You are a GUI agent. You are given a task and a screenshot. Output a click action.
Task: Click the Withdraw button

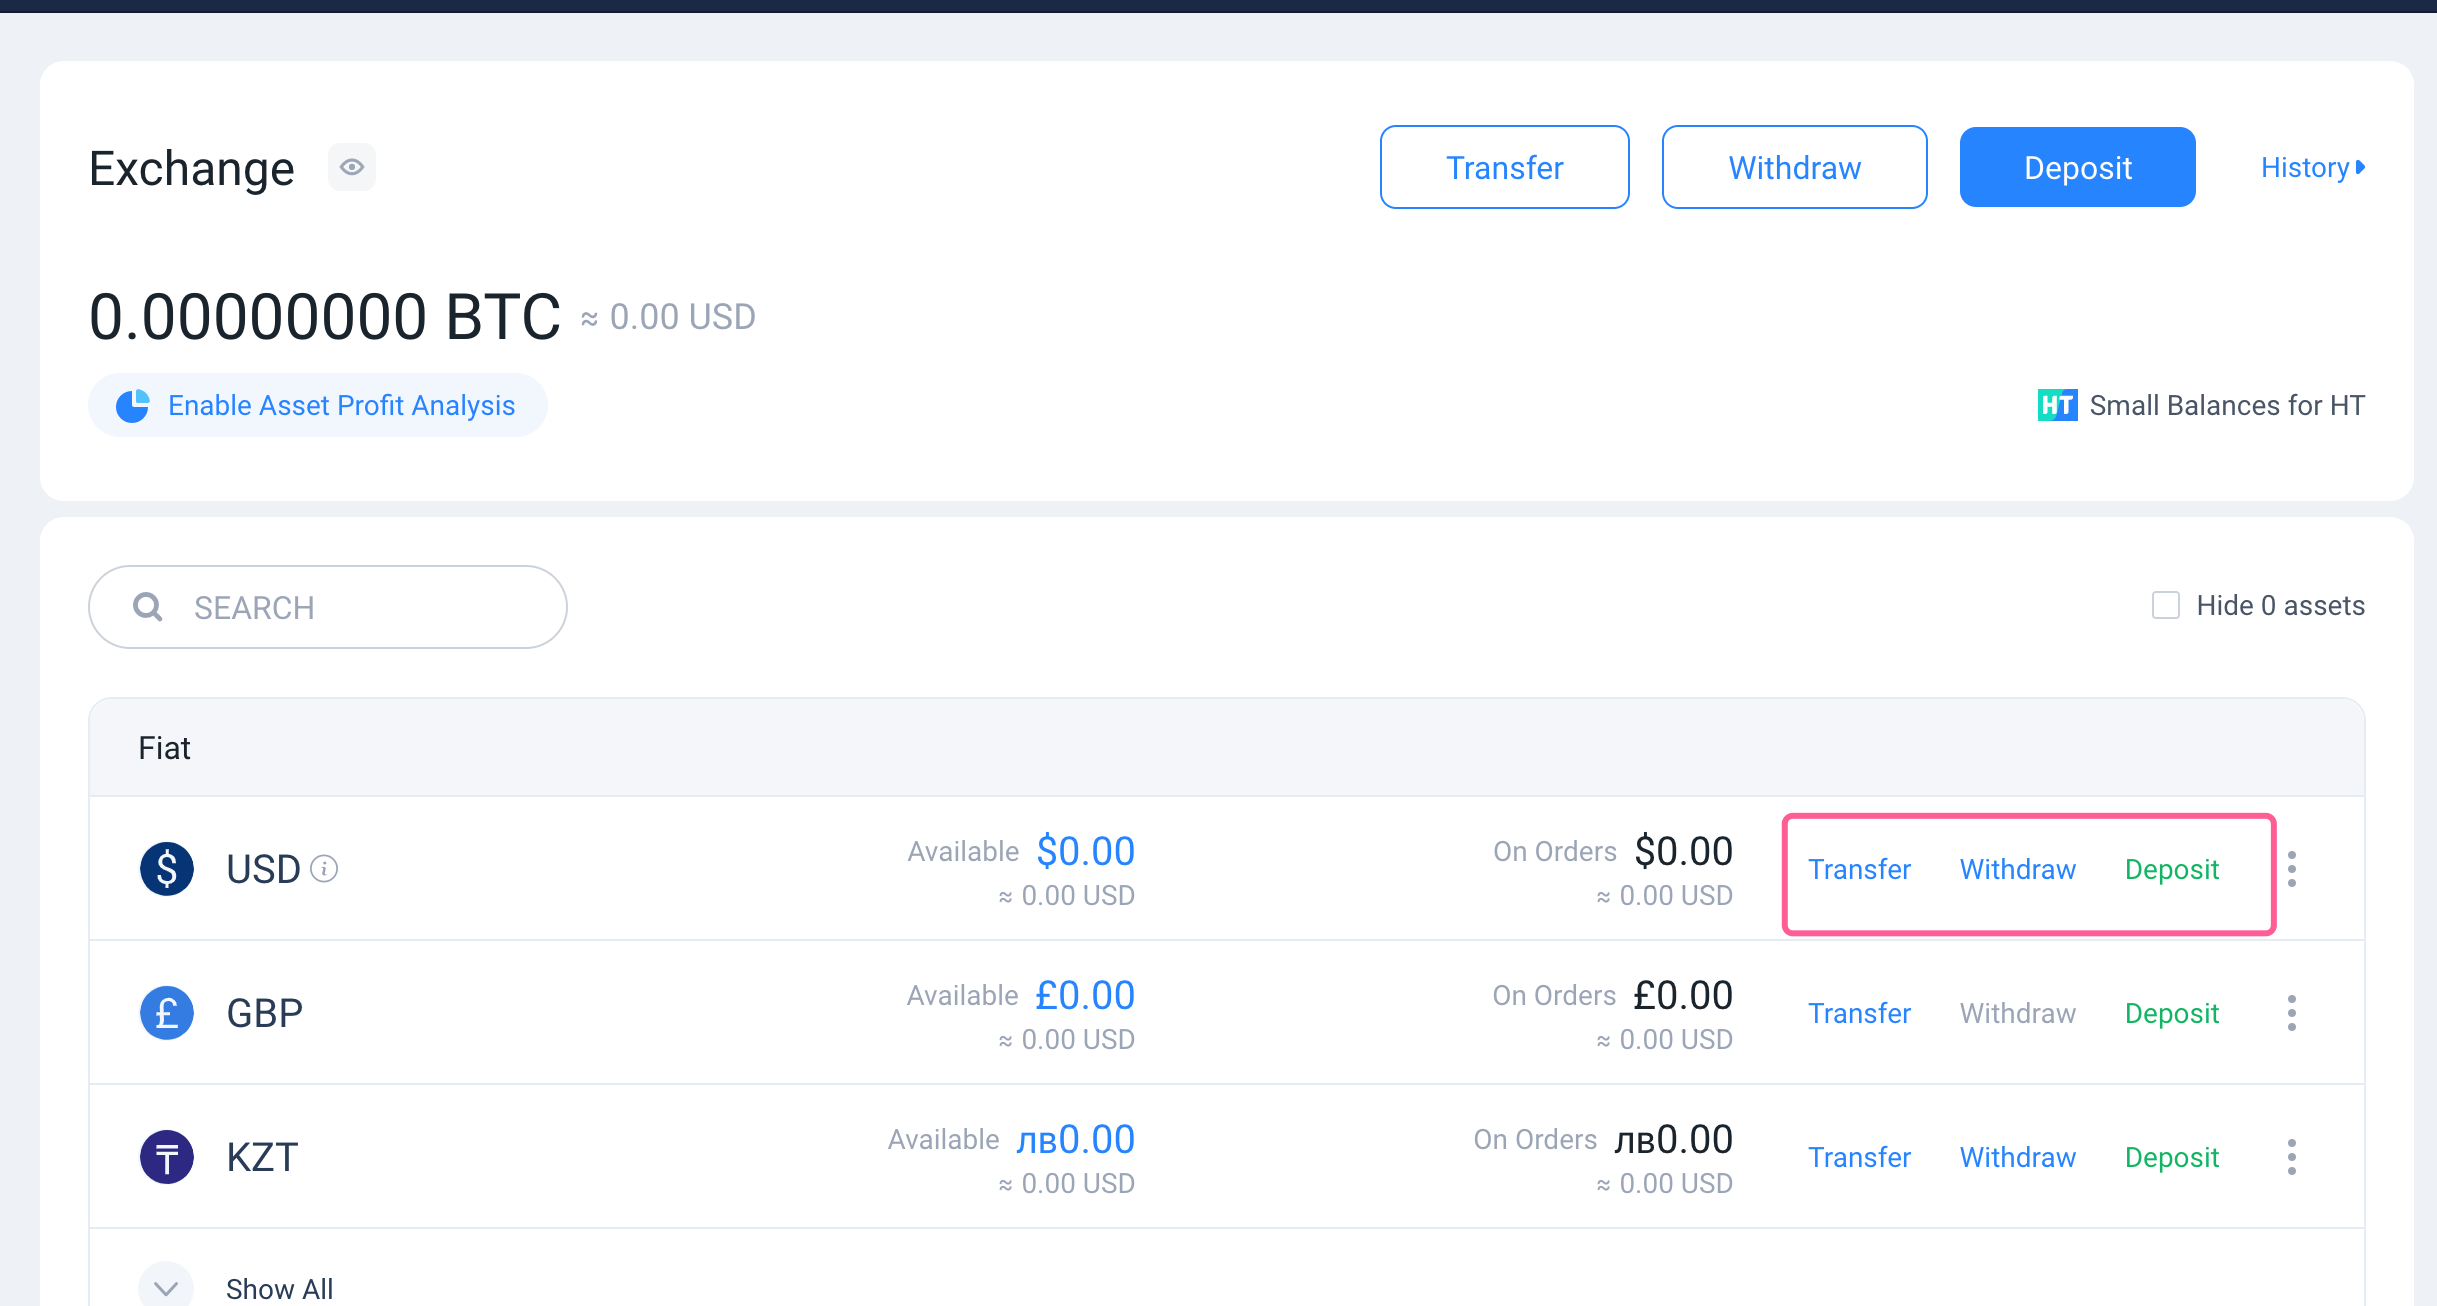1794,168
